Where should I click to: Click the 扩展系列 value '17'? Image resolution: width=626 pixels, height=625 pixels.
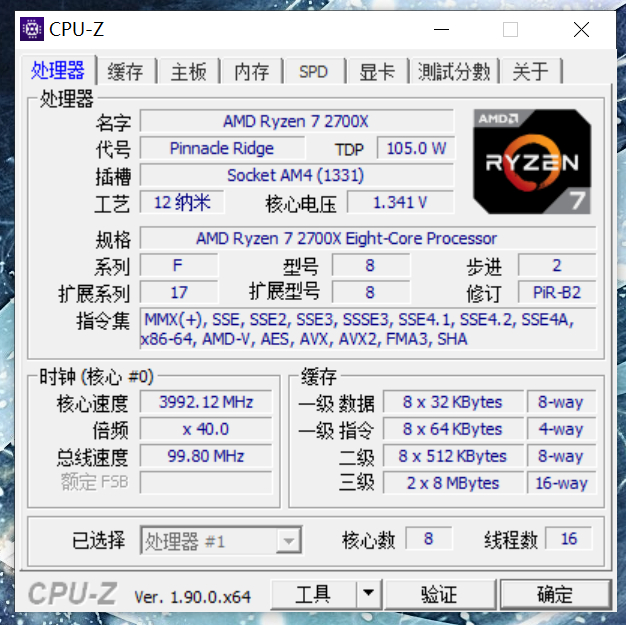tap(179, 292)
